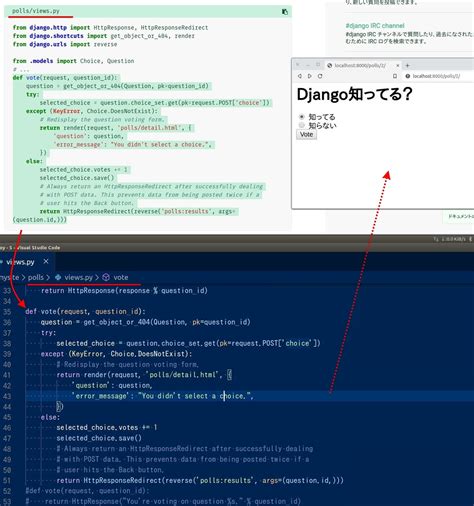This screenshot has width=474, height=506.
Task: Submit the poll with Vote button
Action: pos(306,135)
